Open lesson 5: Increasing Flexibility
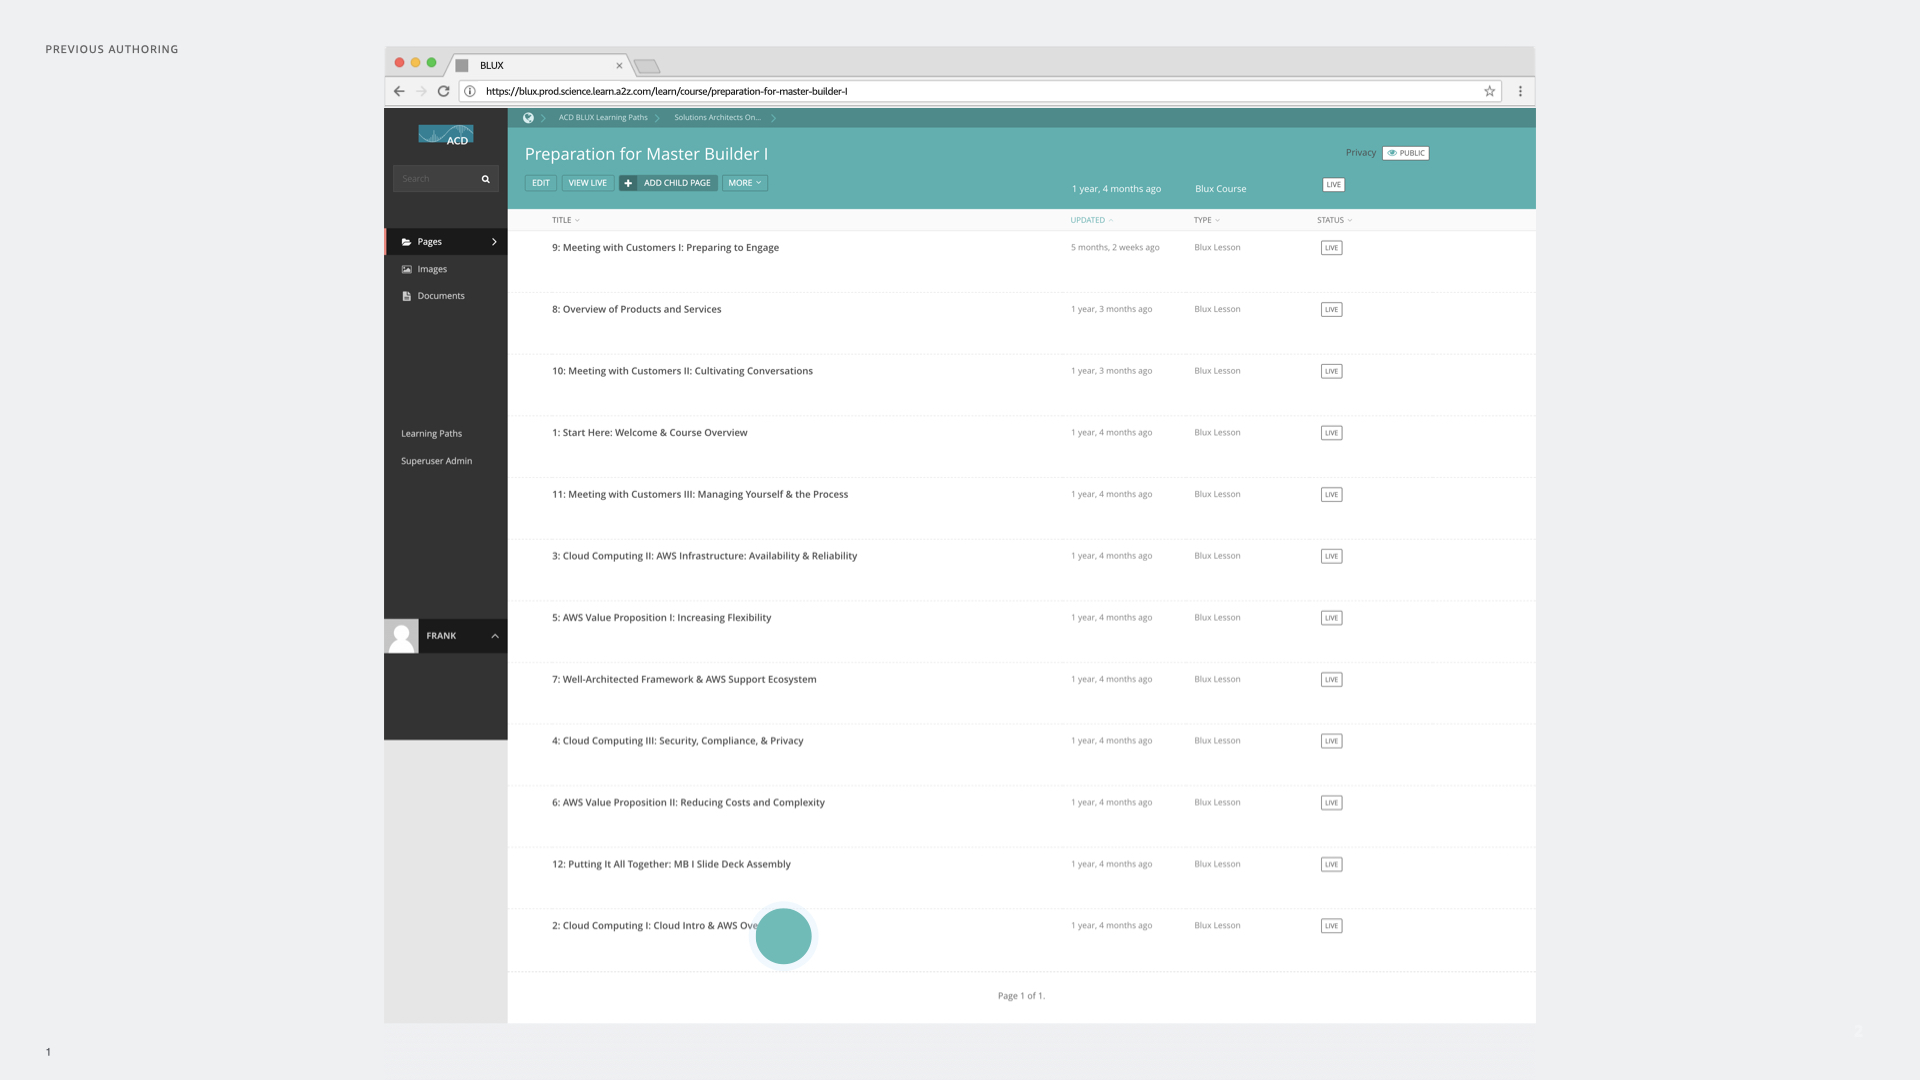Image resolution: width=1920 pixels, height=1080 pixels. pos(661,618)
